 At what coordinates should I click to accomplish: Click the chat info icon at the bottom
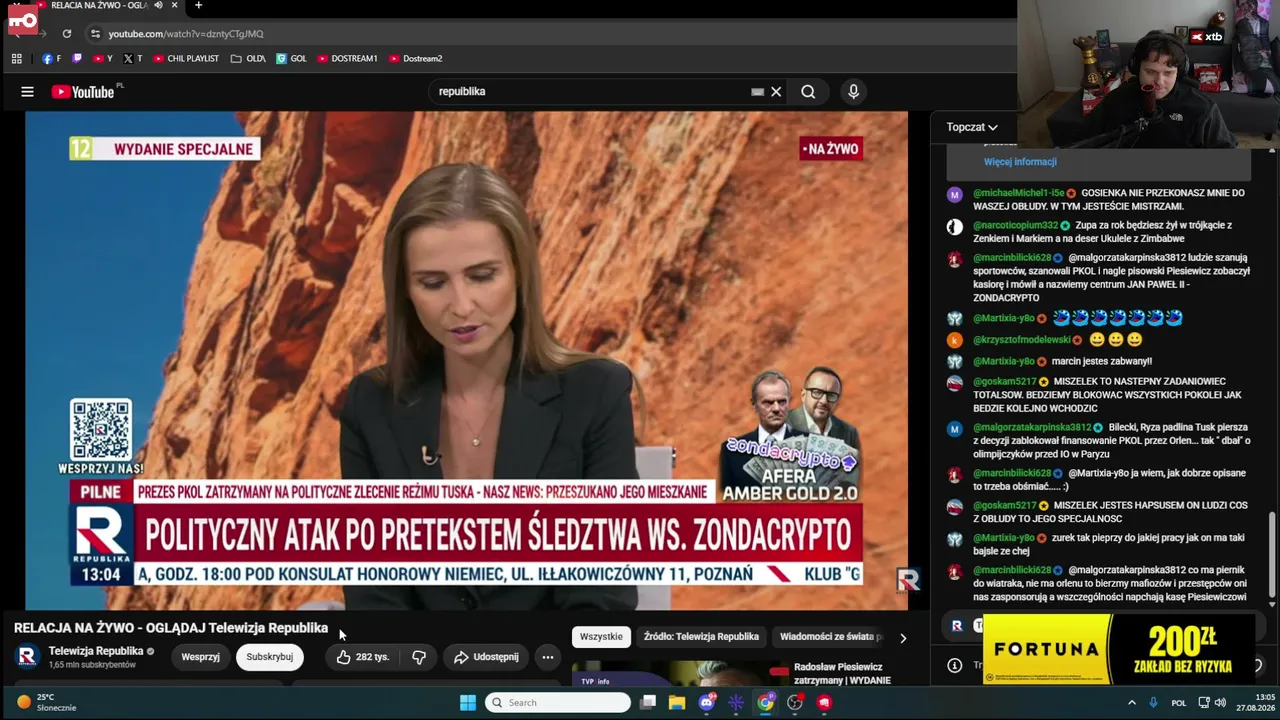(954, 665)
